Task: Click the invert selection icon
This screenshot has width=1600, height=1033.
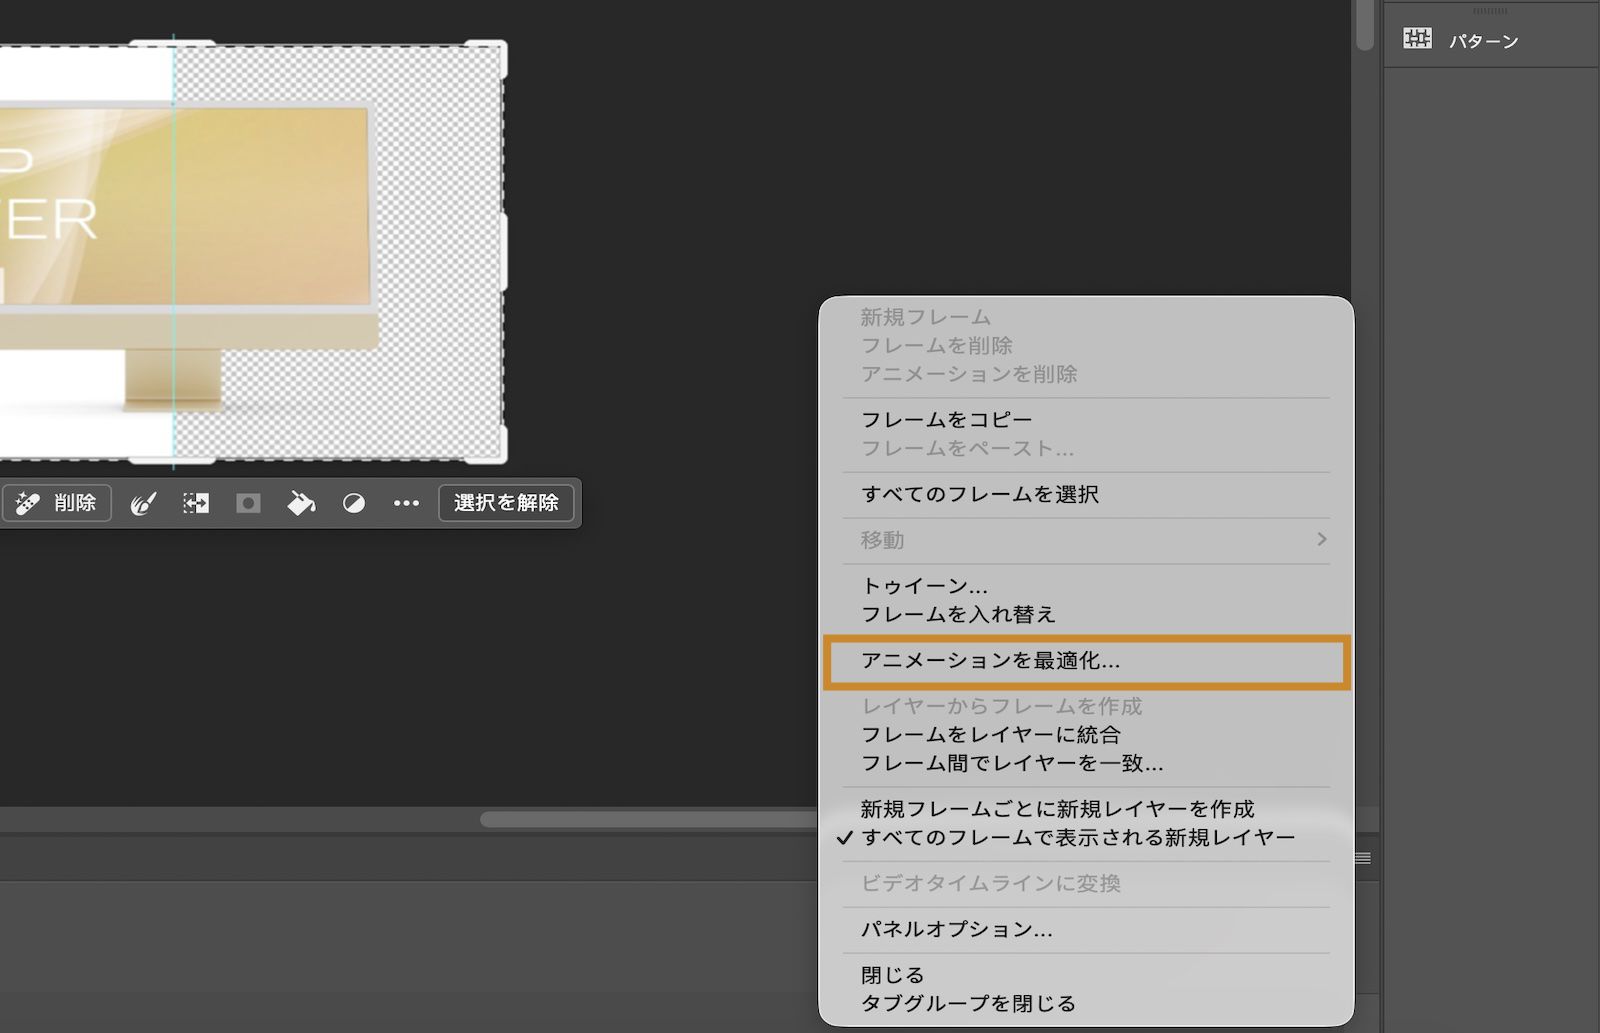Action: click(x=353, y=503)
